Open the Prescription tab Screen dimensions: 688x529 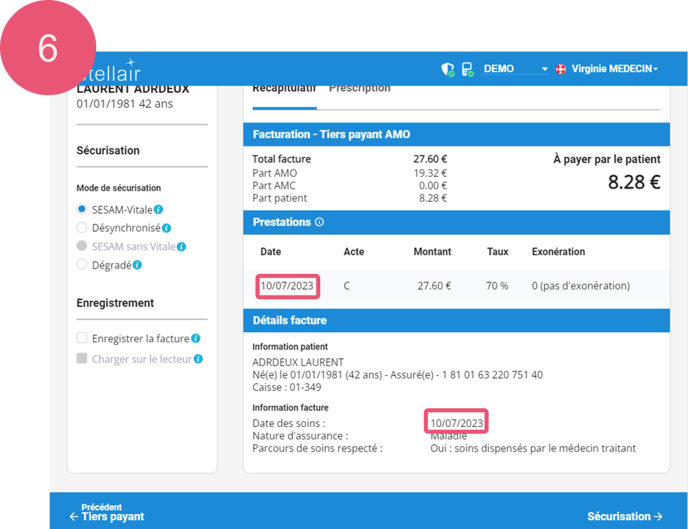click(360, 88)
